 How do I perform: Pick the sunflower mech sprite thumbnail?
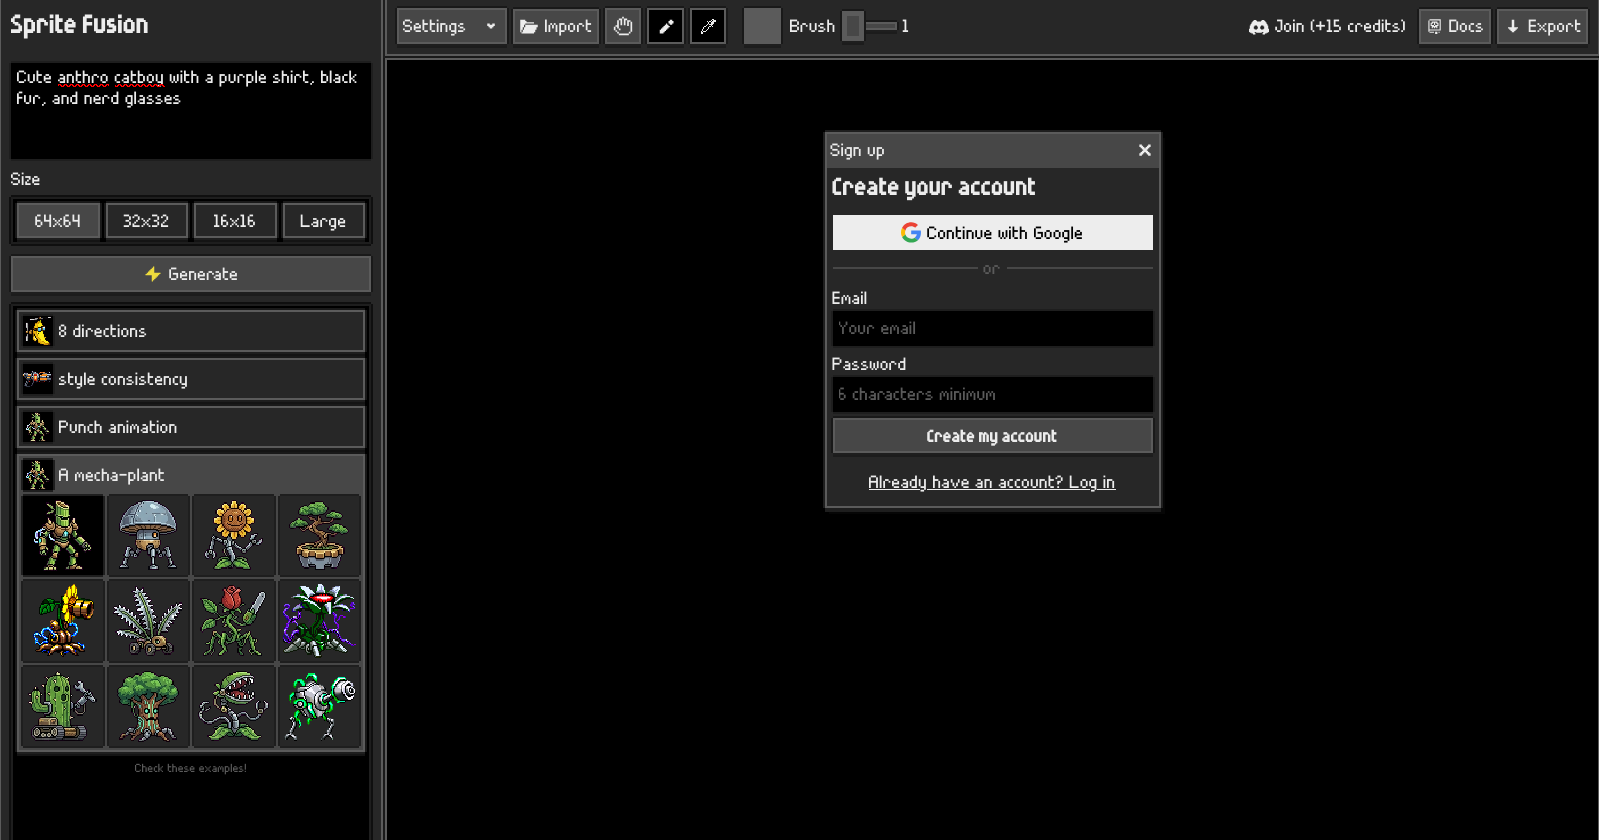[234, 536]
